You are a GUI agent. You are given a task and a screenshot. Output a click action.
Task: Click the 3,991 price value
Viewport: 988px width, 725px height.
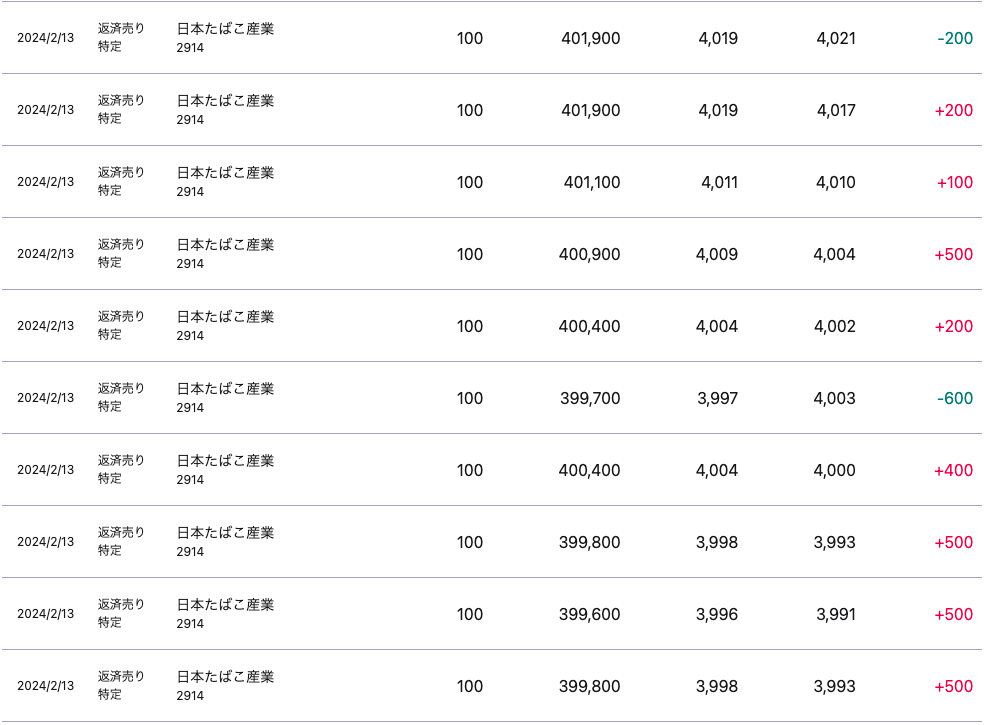coord(835,615)
